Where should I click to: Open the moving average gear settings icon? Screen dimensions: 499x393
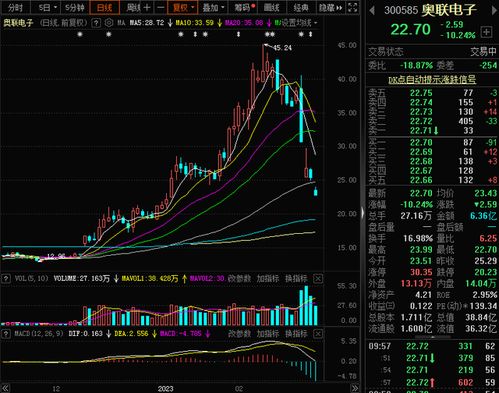[x=109, y=23]
